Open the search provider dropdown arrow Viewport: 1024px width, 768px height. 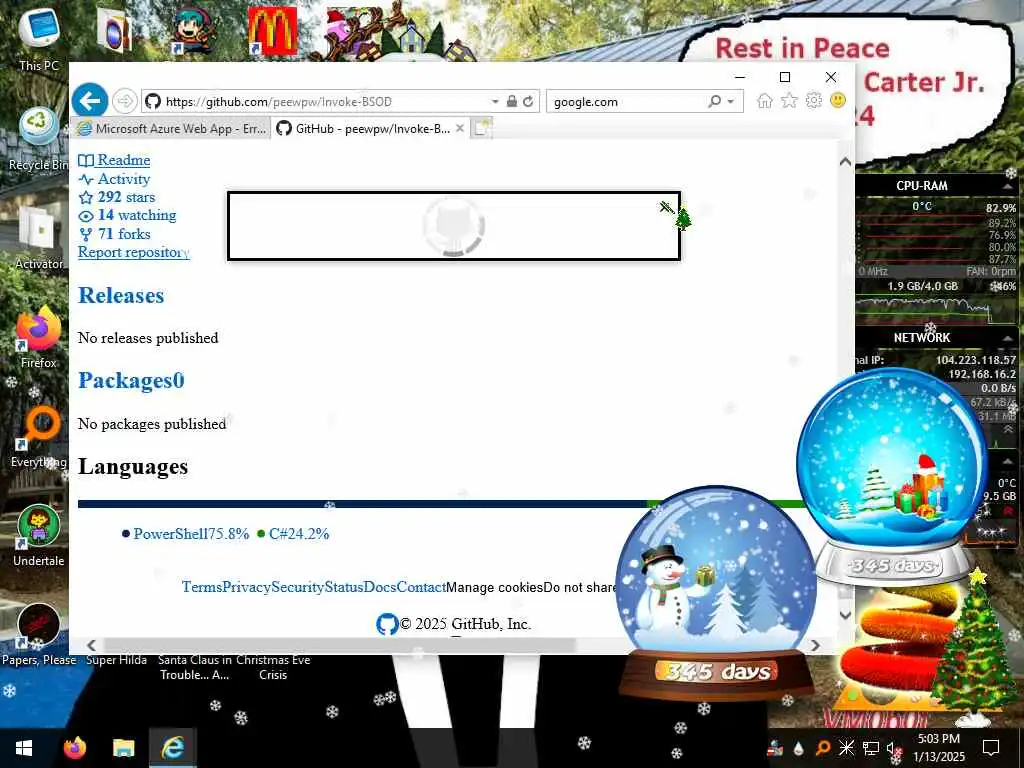[x=731, y=101]
